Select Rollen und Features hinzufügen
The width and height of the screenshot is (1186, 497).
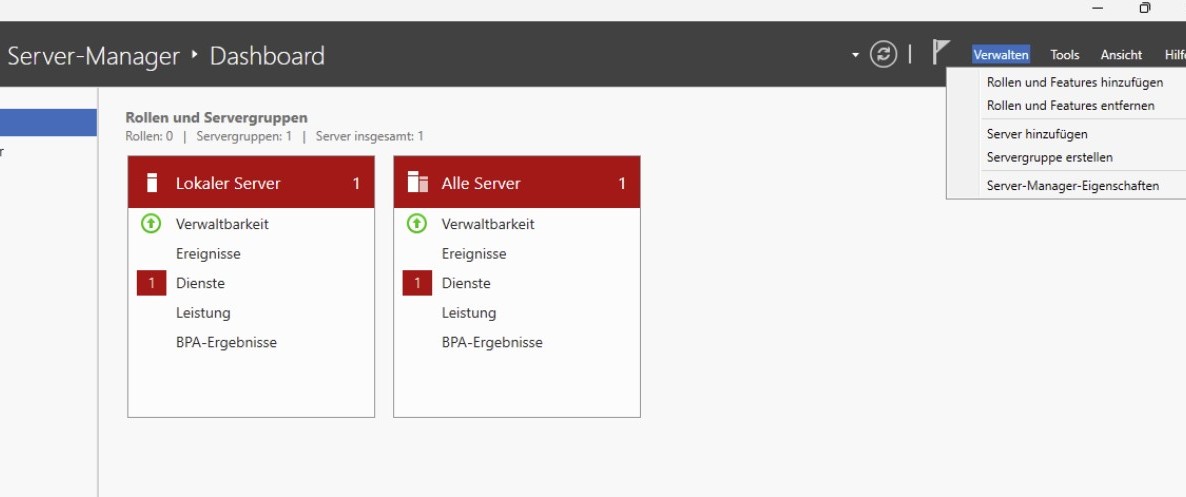pos(1074,82)
